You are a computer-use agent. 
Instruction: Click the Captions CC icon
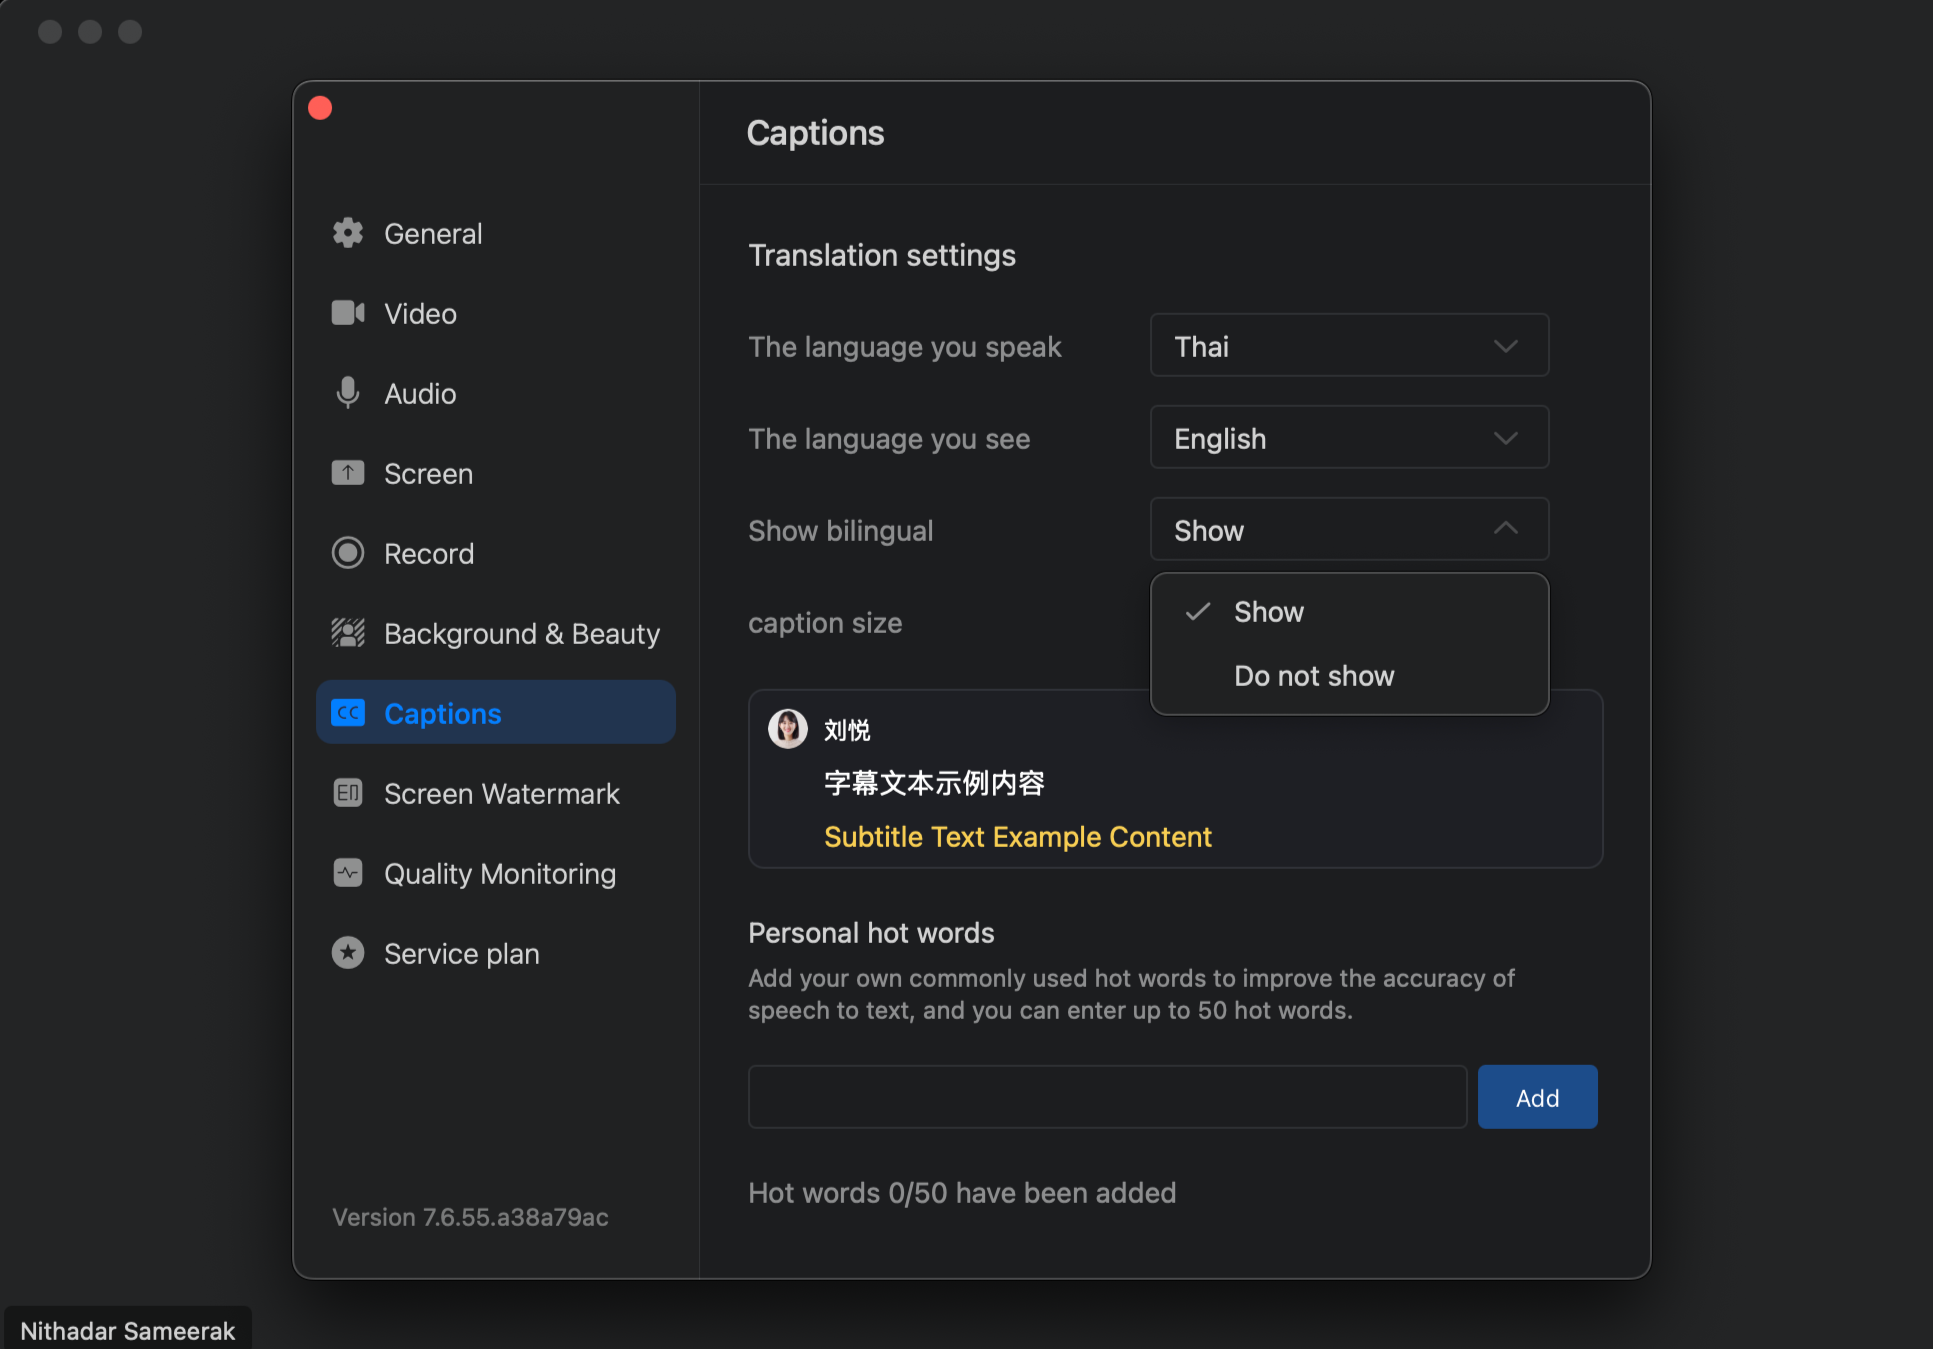pyautogui.click(x=347, y=713)
